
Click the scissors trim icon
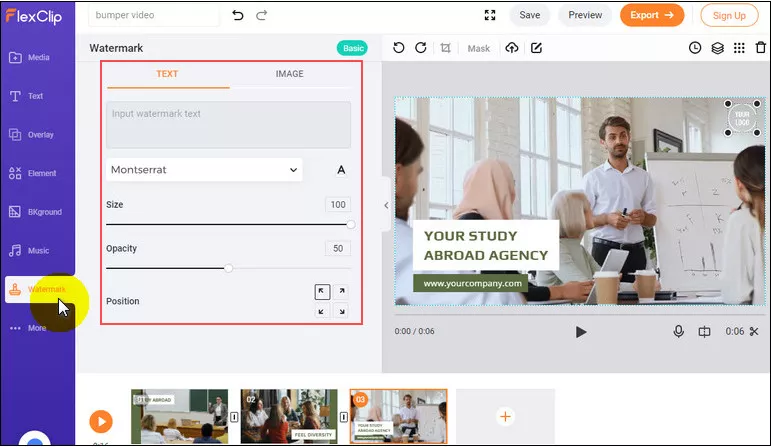(754, 331)
